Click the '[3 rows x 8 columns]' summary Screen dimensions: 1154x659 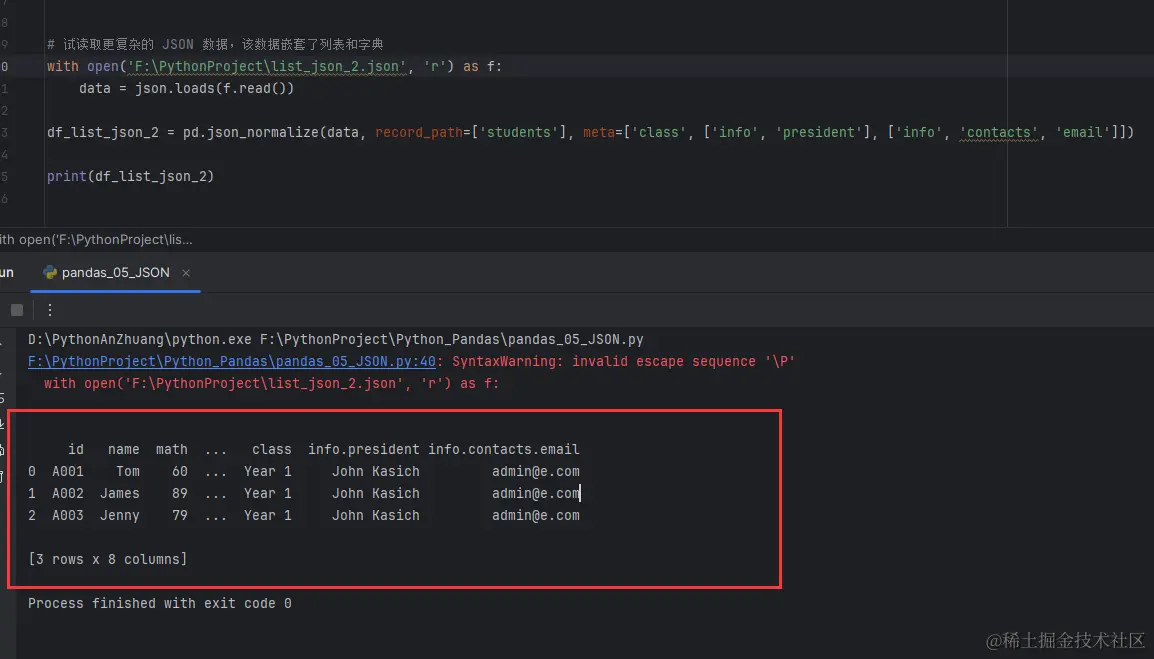tap(107, 560)
